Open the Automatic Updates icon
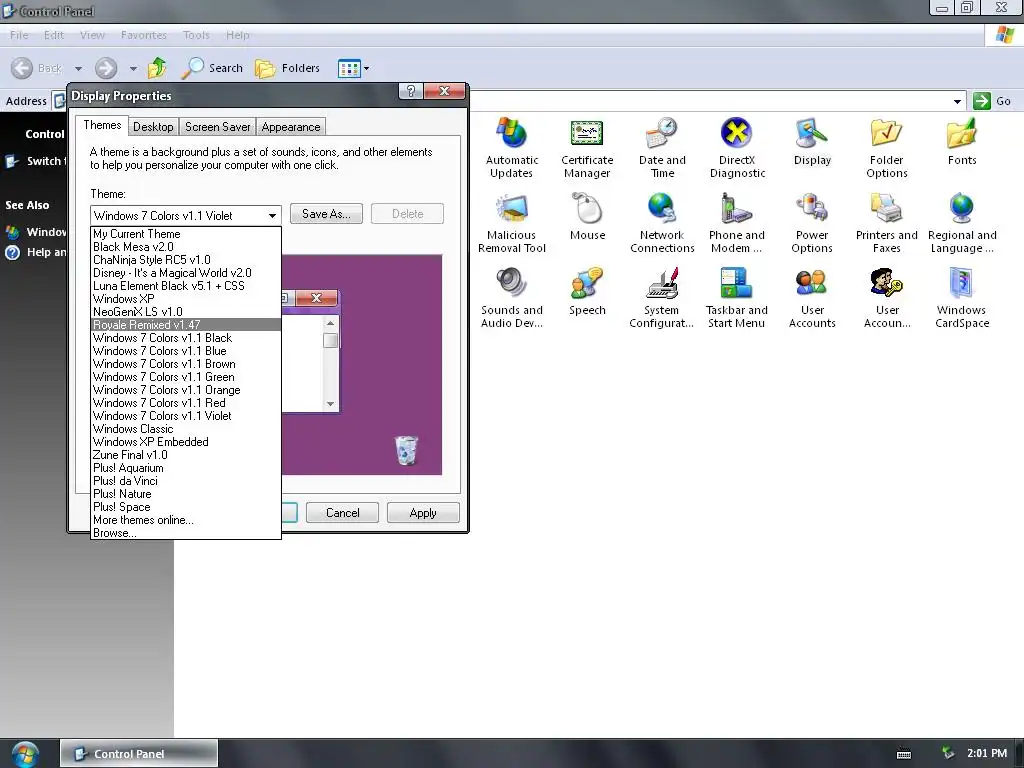This screenshot has width=1024, height=768. (x=511, y=148)
